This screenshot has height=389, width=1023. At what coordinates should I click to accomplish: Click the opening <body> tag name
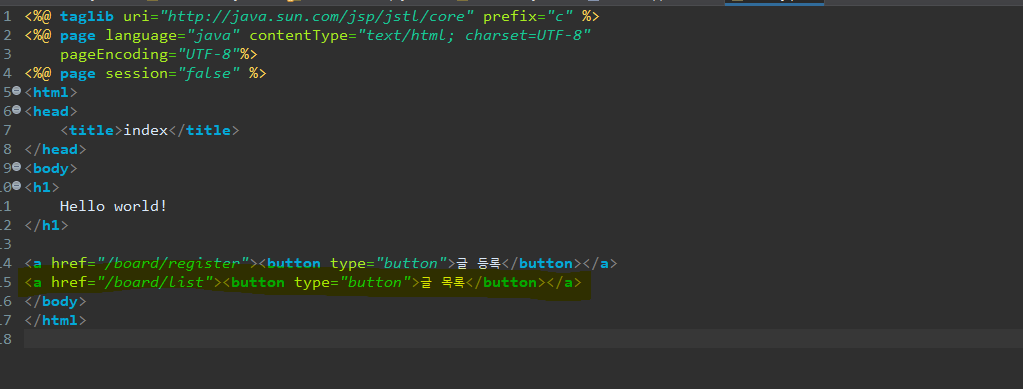tap(51, 168)
